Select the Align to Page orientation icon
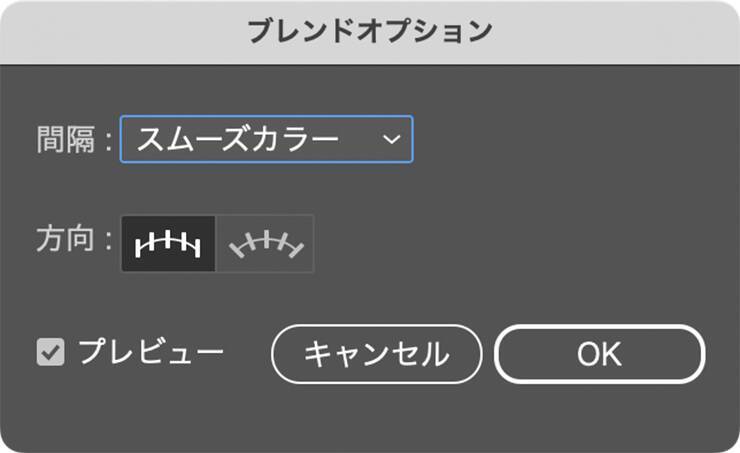The width and height of the screenshot is (740, 453). click(168, 244)
